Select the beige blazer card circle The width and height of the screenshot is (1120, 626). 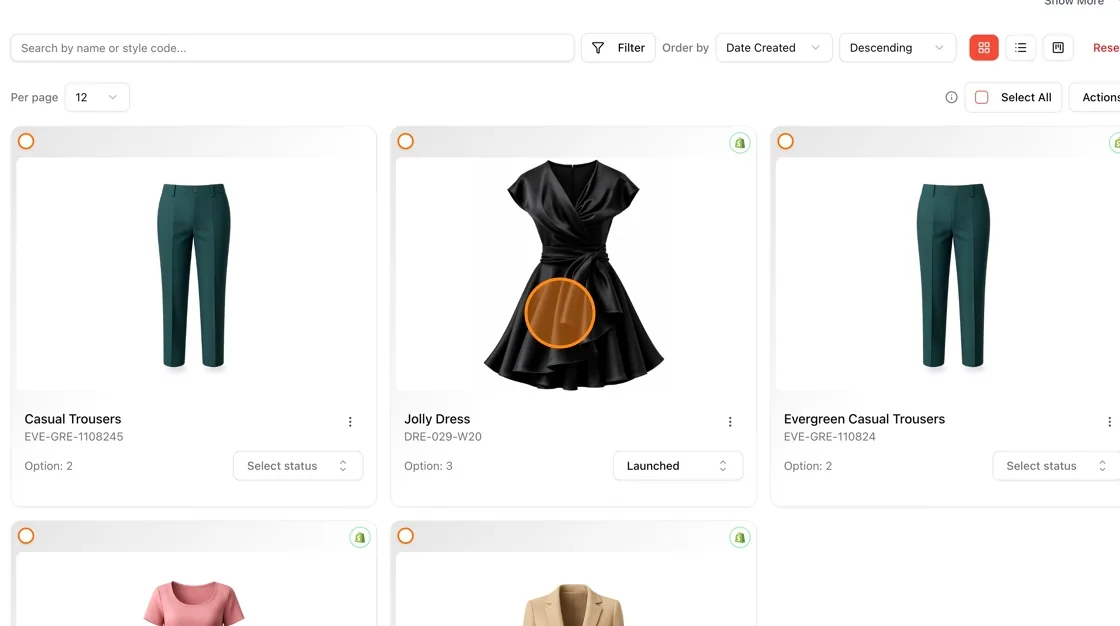click(406, 536)
